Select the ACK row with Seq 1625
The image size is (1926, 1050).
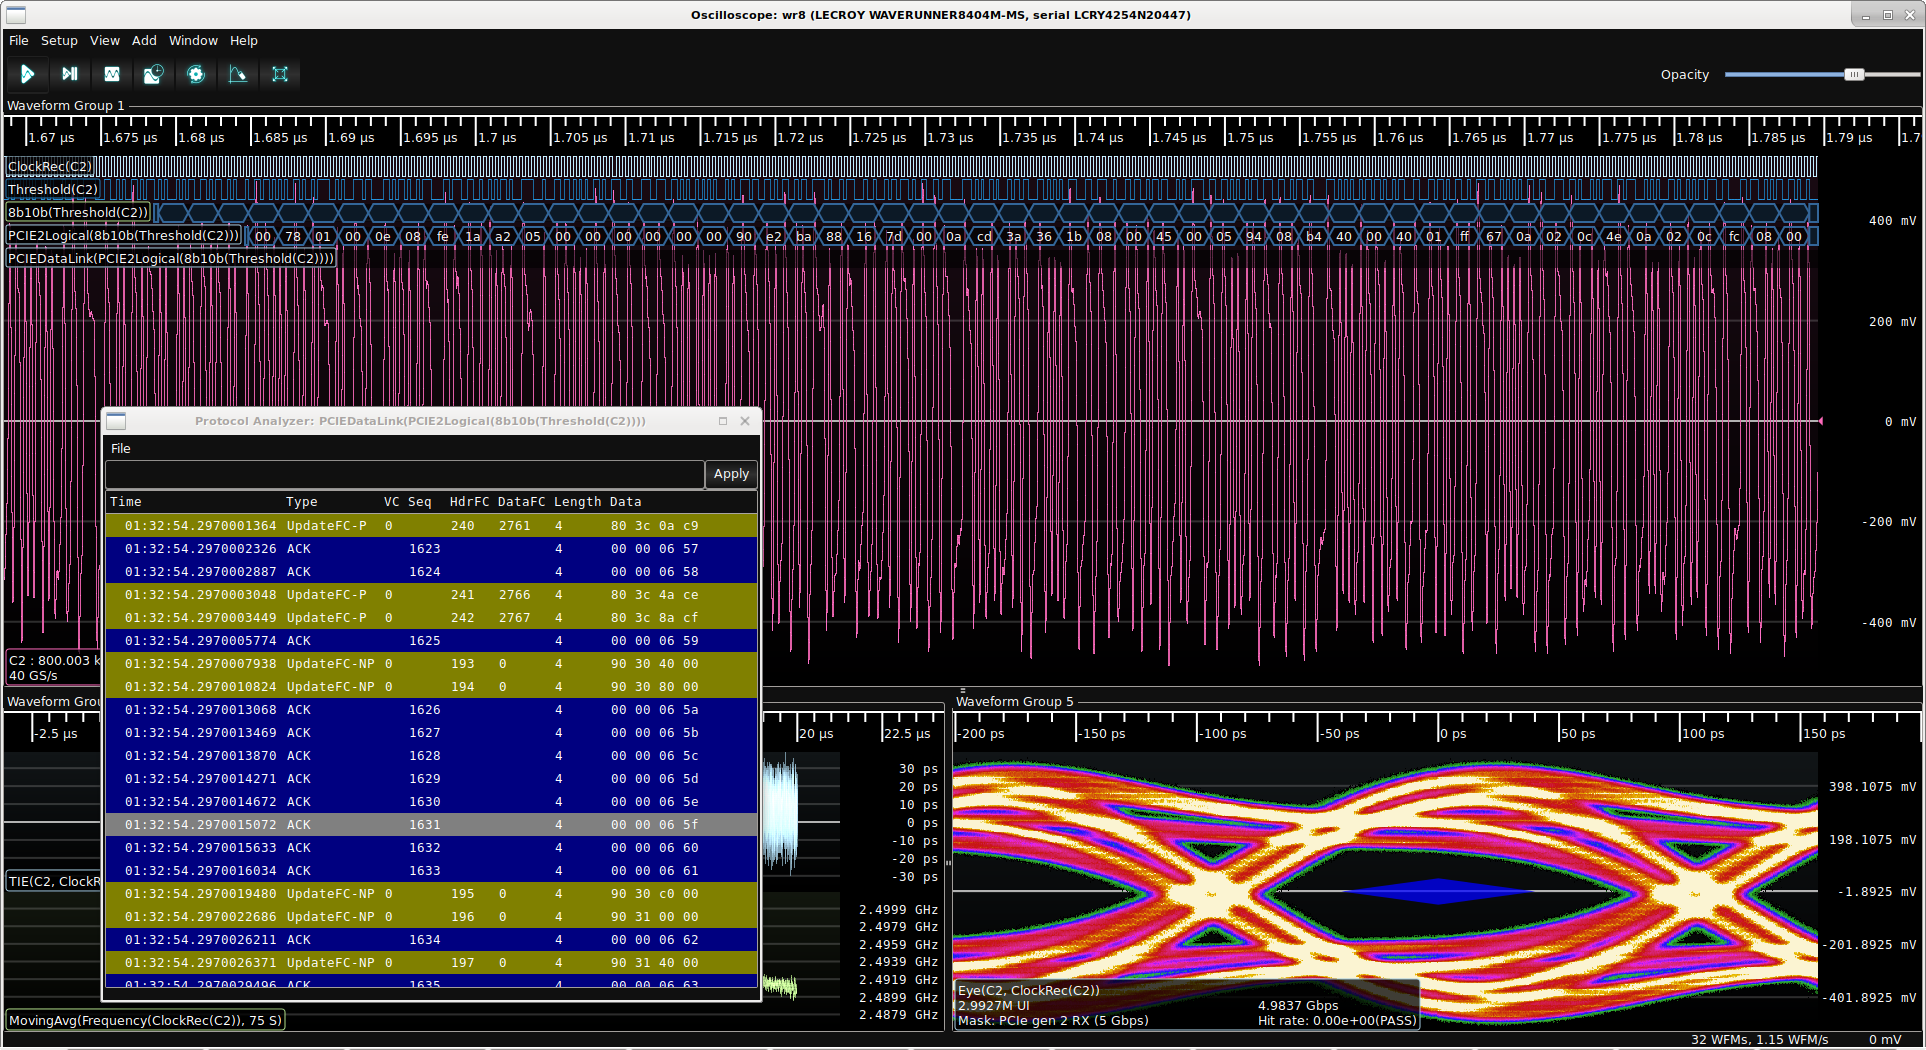point(431,641)
